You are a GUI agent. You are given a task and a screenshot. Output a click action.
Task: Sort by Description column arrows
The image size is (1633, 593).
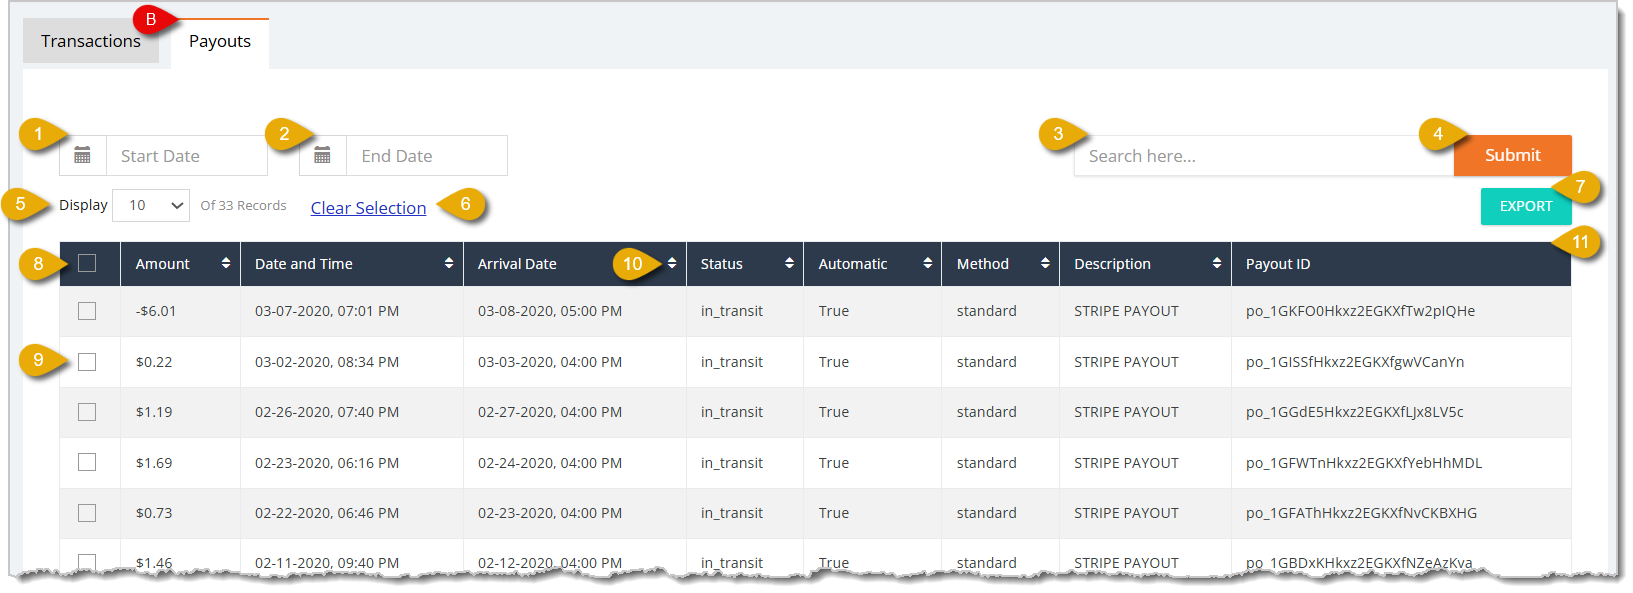(x=1216, y=263)
